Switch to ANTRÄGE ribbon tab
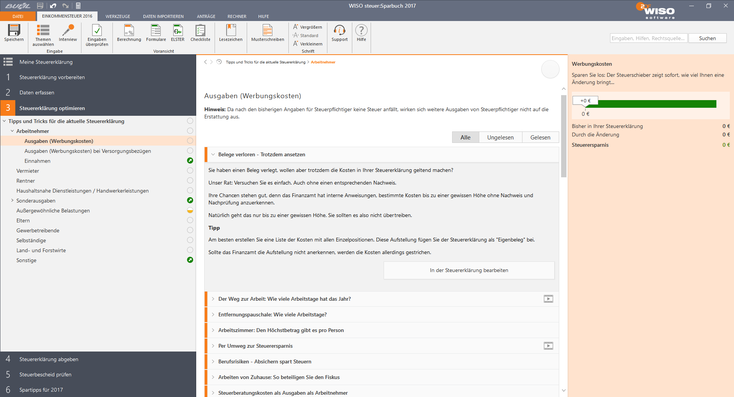The image size is (734, 397). click(x=206, y=16)
